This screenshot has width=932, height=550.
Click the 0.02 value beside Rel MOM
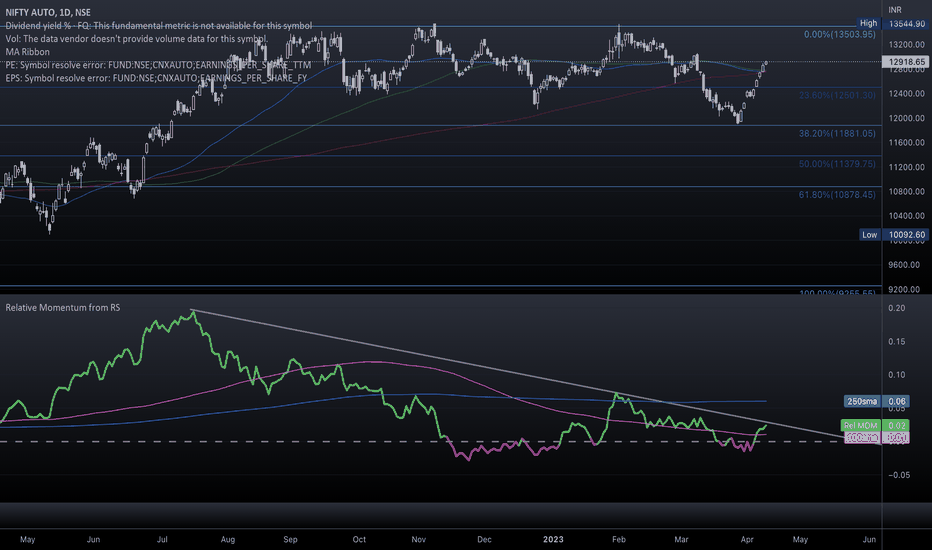tap(896, 425)
